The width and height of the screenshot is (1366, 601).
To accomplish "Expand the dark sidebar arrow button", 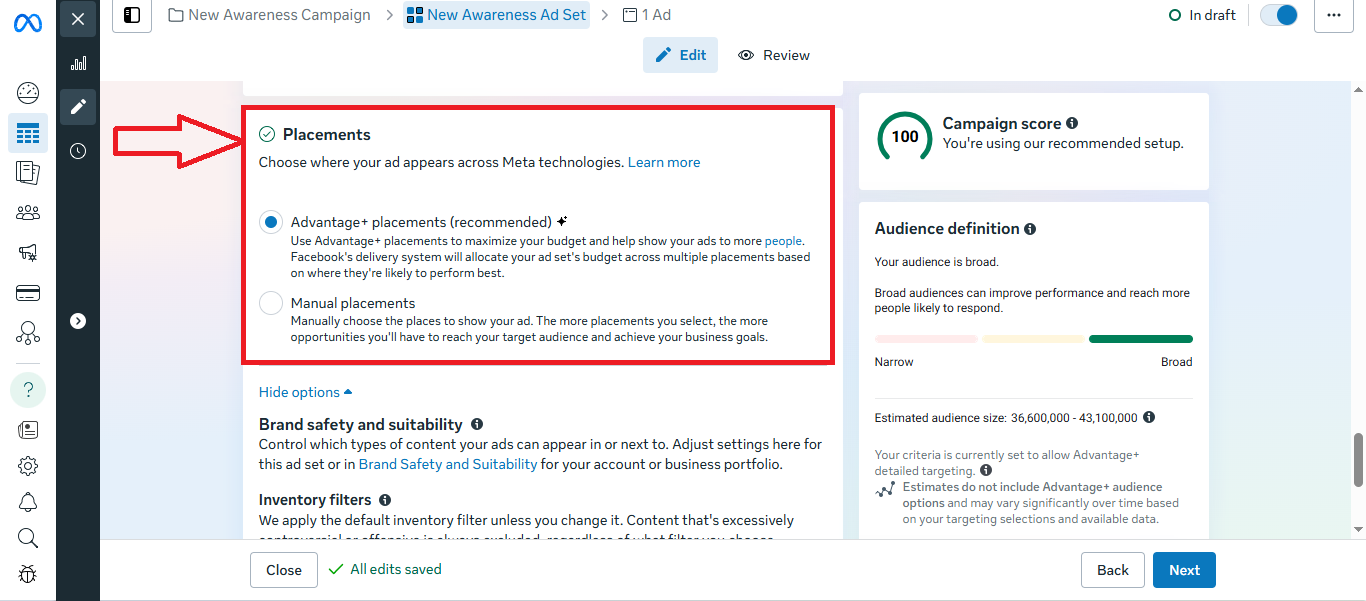I will (x=78, y=321).
